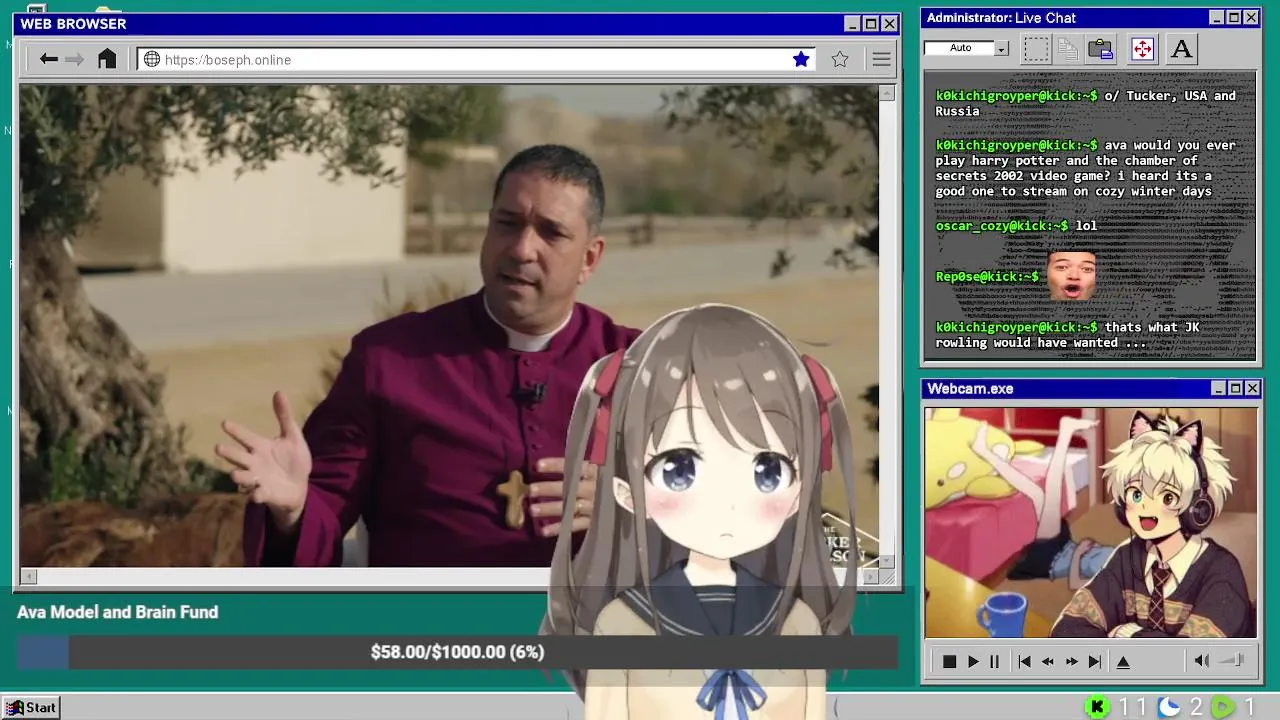Screen dimensions: 1280x720
Task: Click the 'Rep0se@kick:~$' username in chat
Action: pyautogui.click(x=987, y=277)
